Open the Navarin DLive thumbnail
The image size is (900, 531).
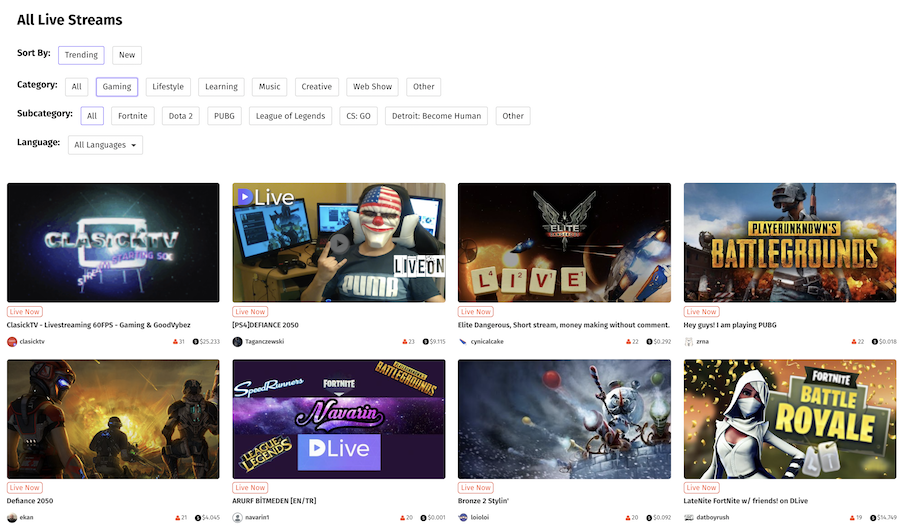(339, 419)
